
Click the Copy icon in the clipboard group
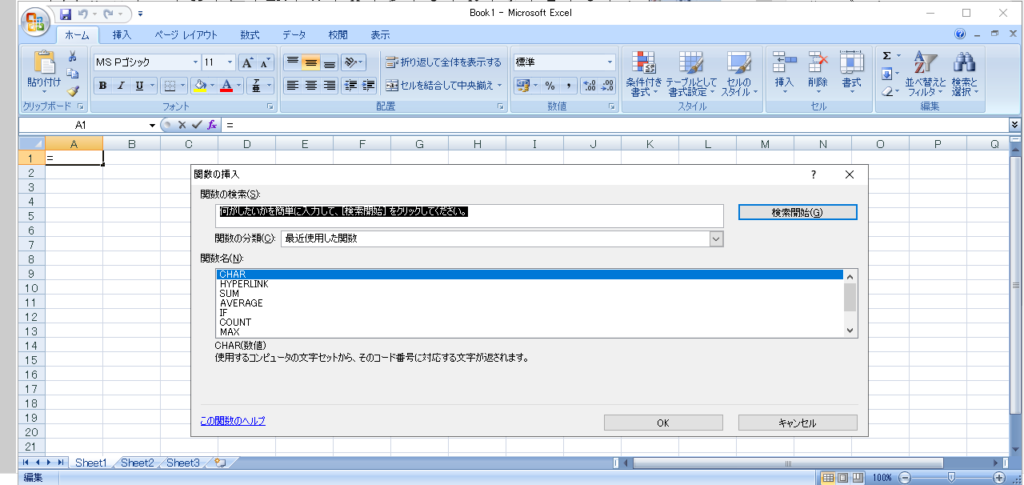73,74
